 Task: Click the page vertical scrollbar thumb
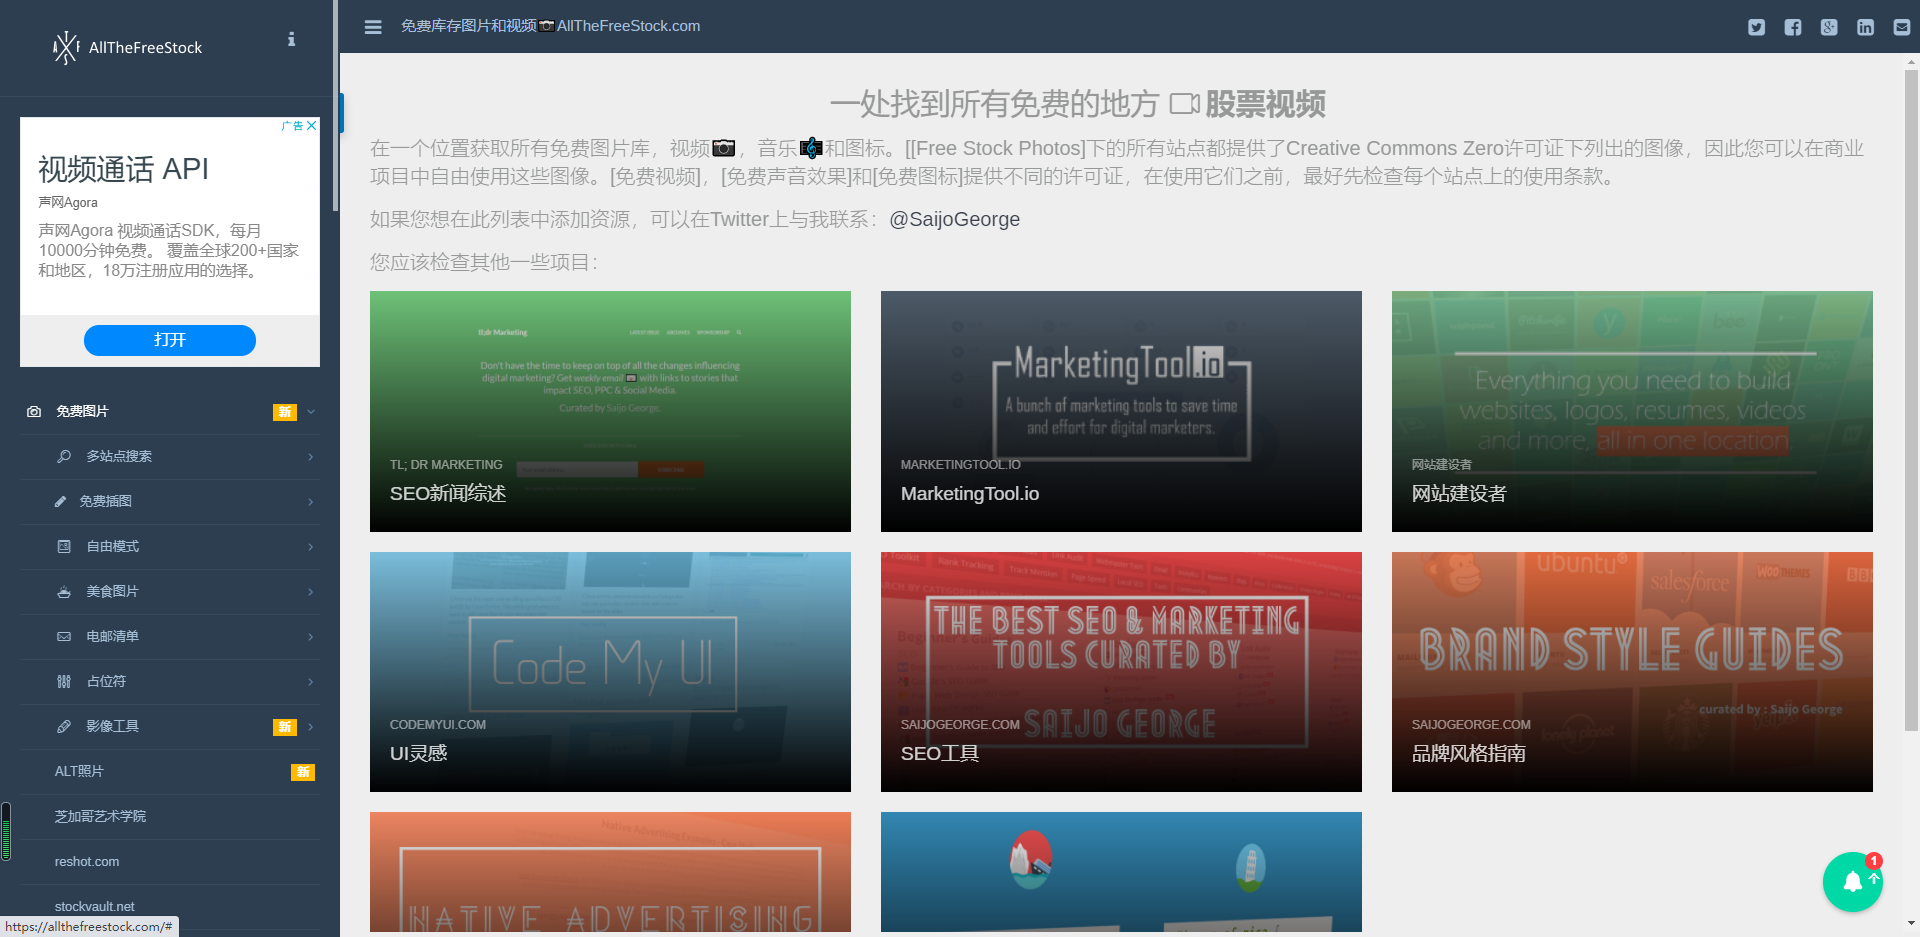pos(1911,400)
